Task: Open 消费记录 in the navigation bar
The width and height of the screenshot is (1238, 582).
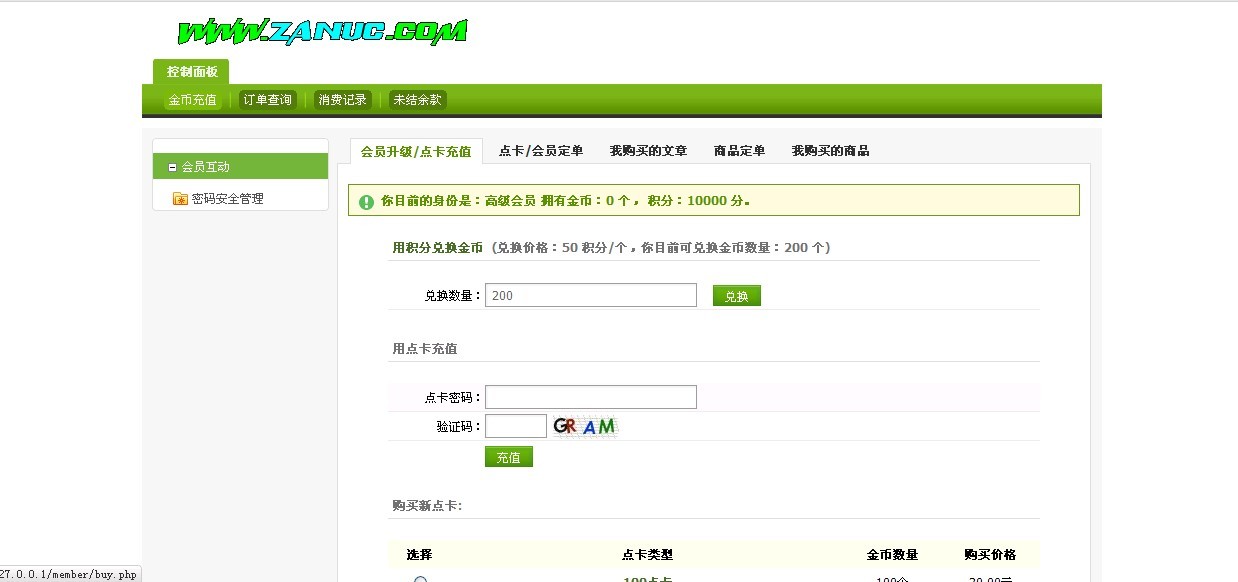Action: [342, 100]
